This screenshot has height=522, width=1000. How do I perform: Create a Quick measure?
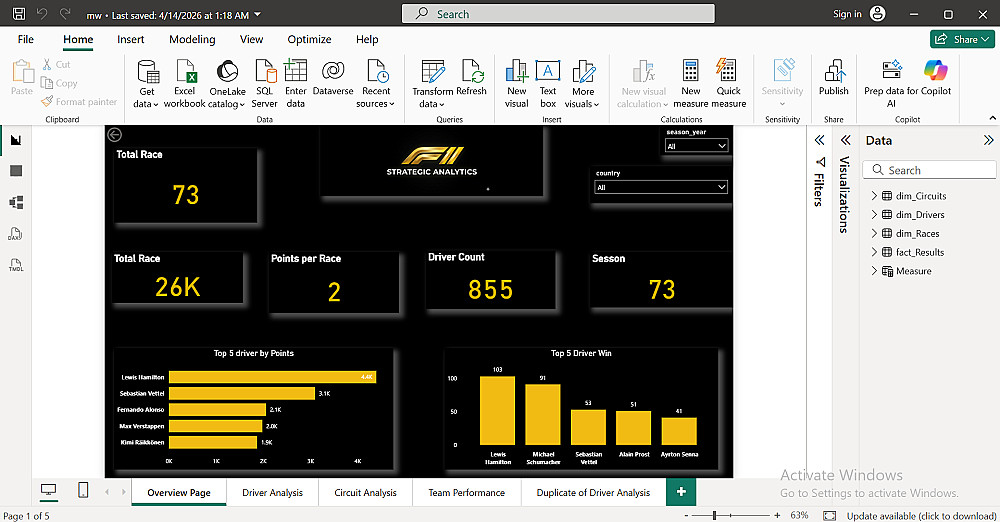tap(728, 84)
